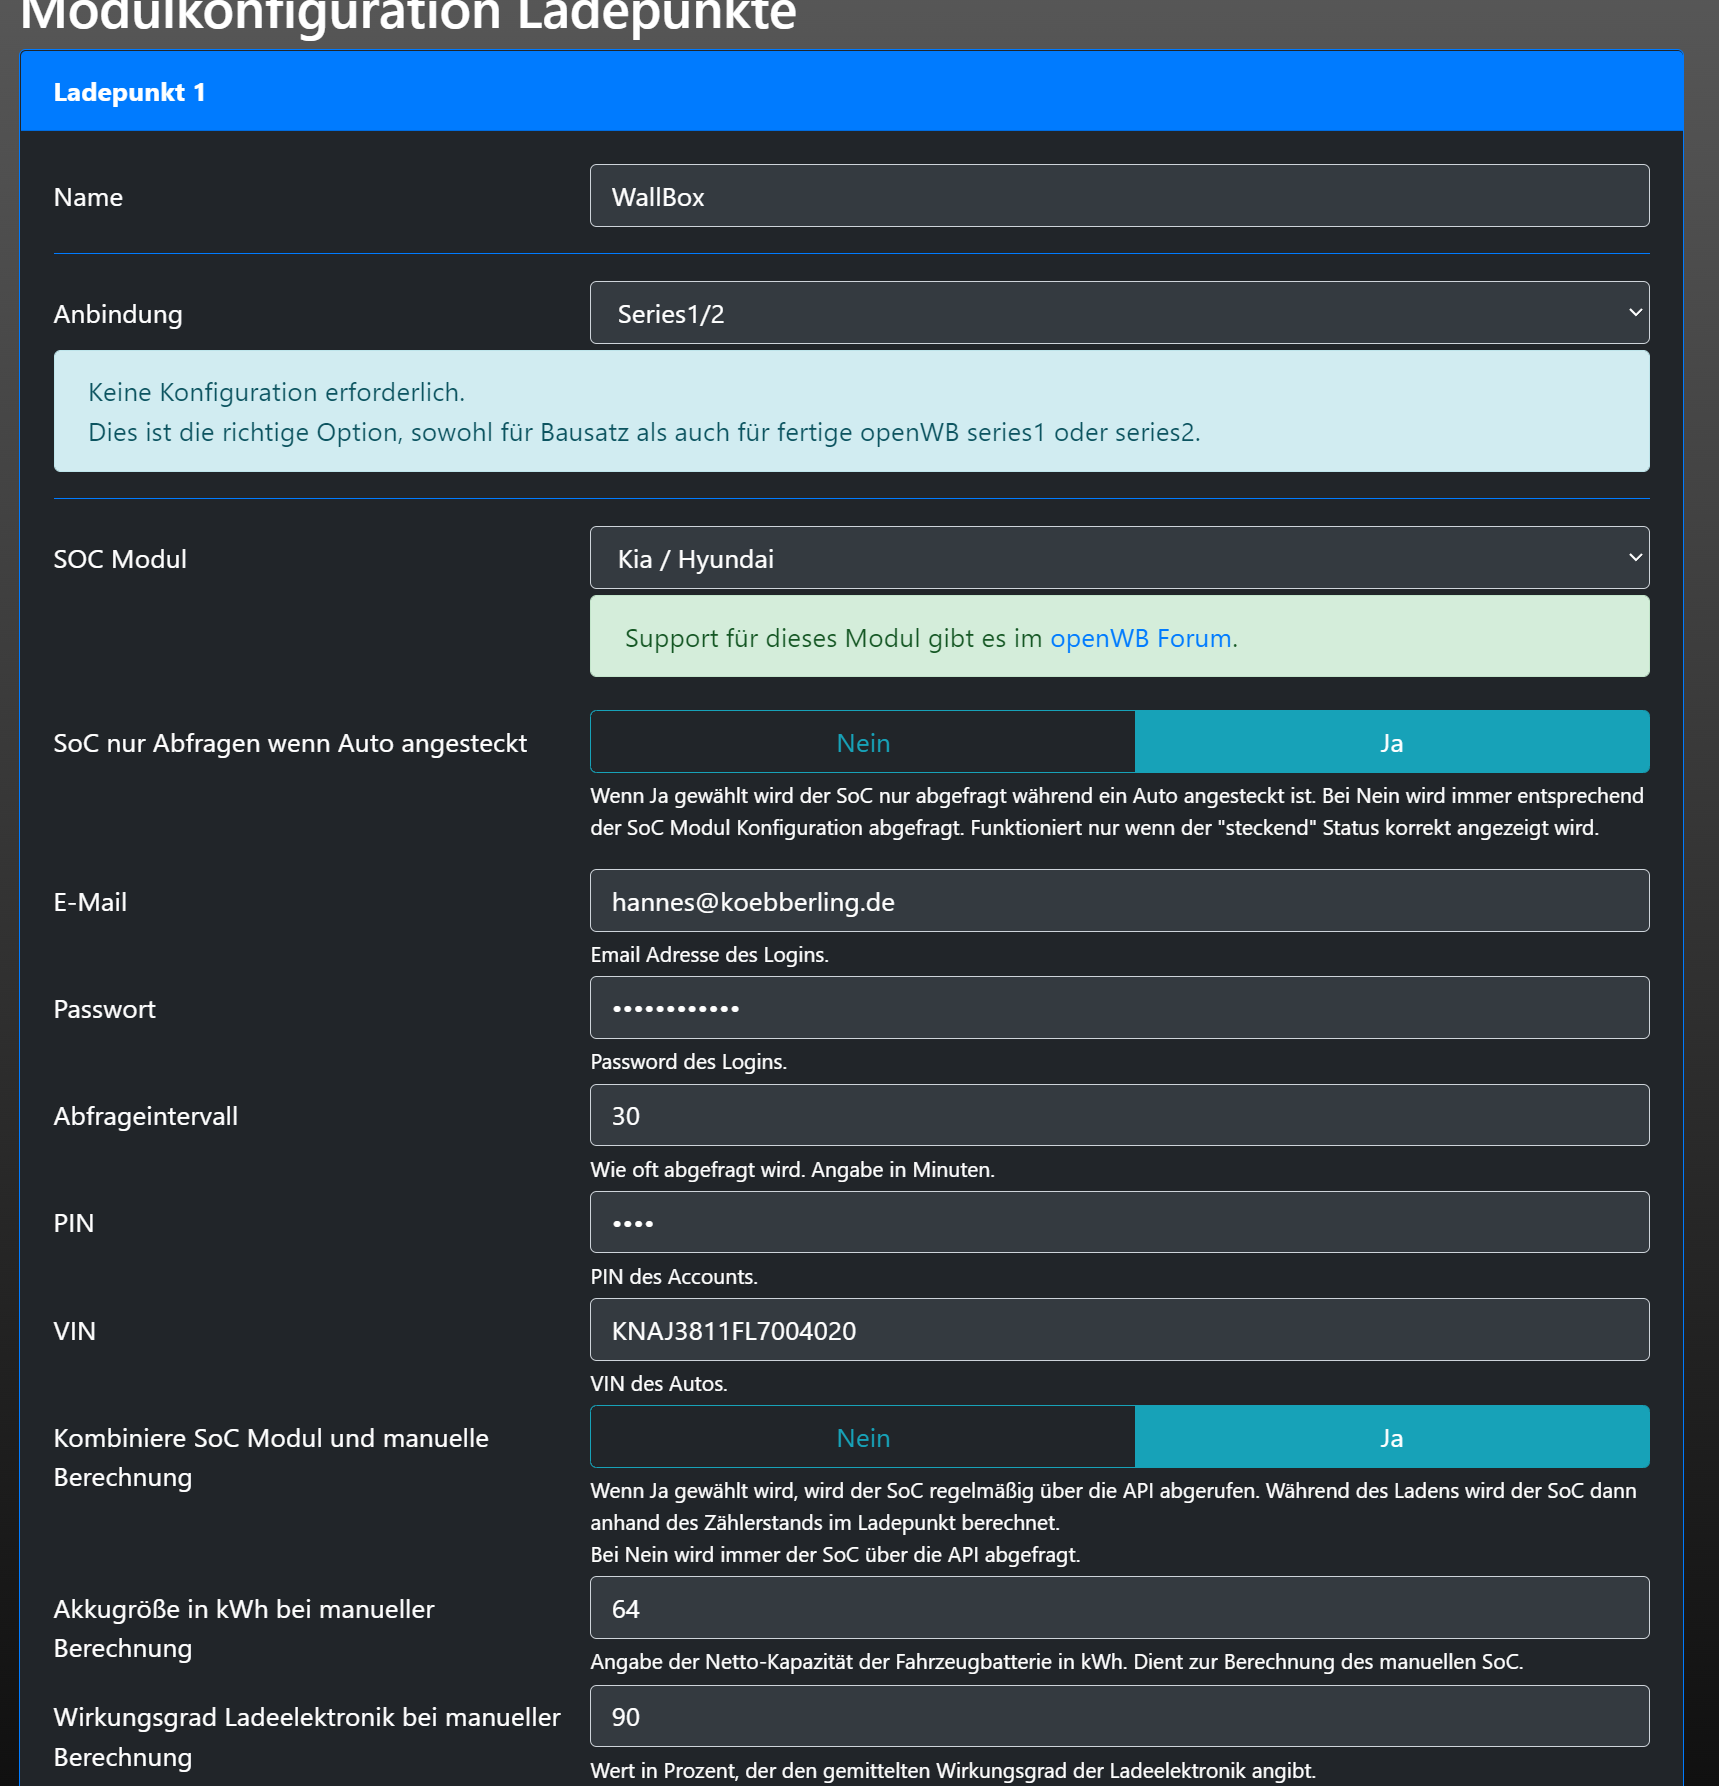Click the Ladepunkt 1 header bar
1719x1786 pixels.
[x=850, y=92]
